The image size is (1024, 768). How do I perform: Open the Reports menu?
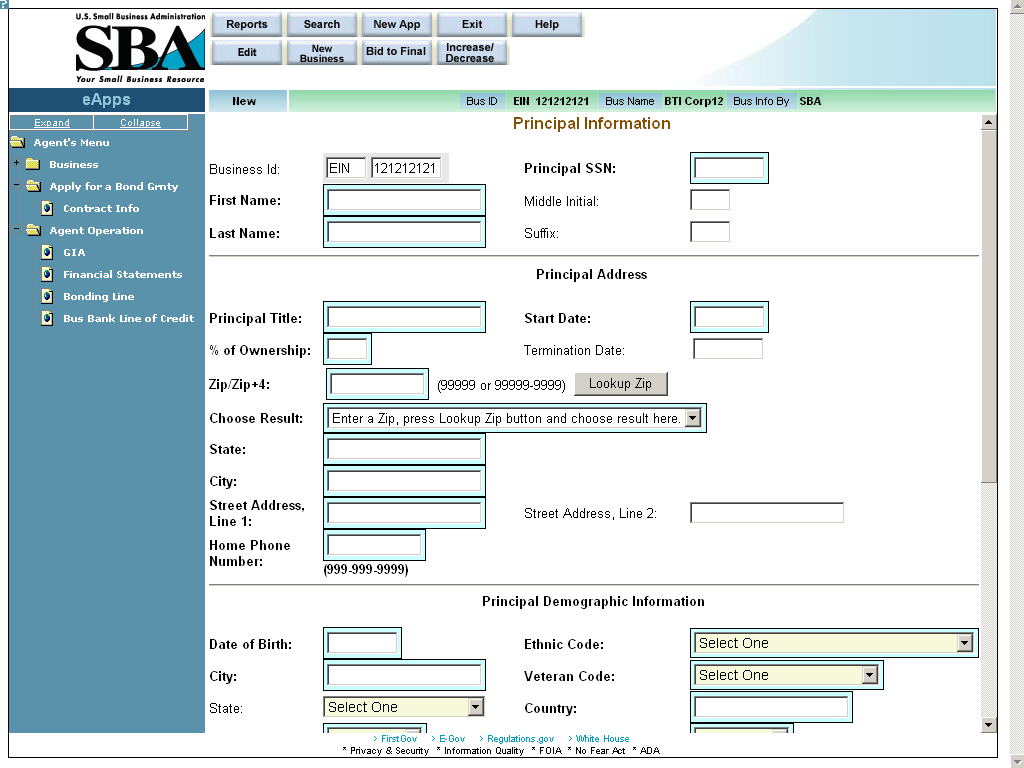point(247,24)
